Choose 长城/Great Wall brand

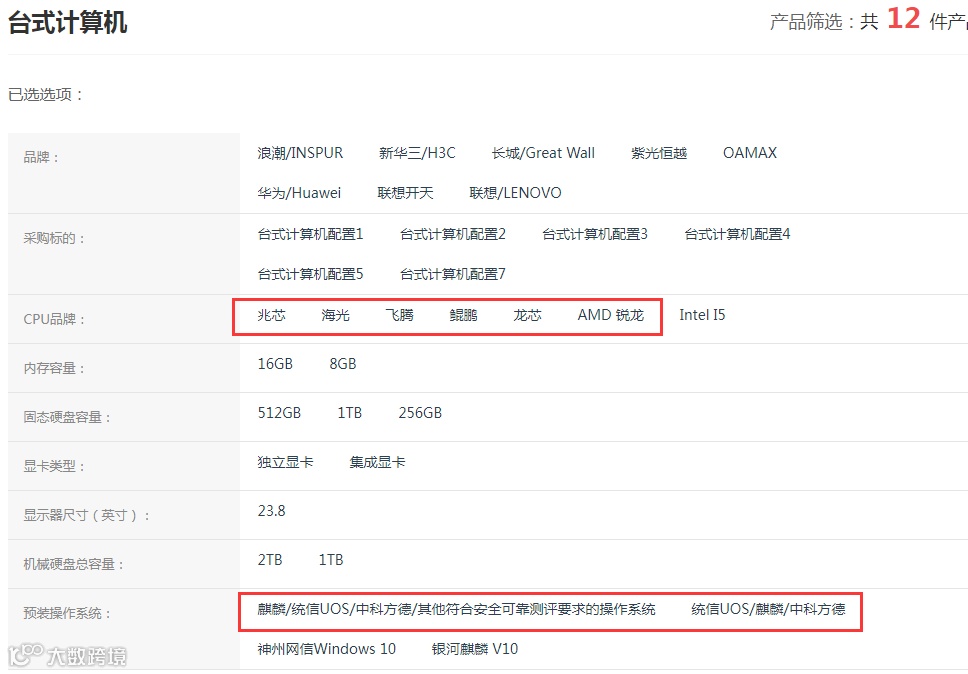(x=543, y=153)
